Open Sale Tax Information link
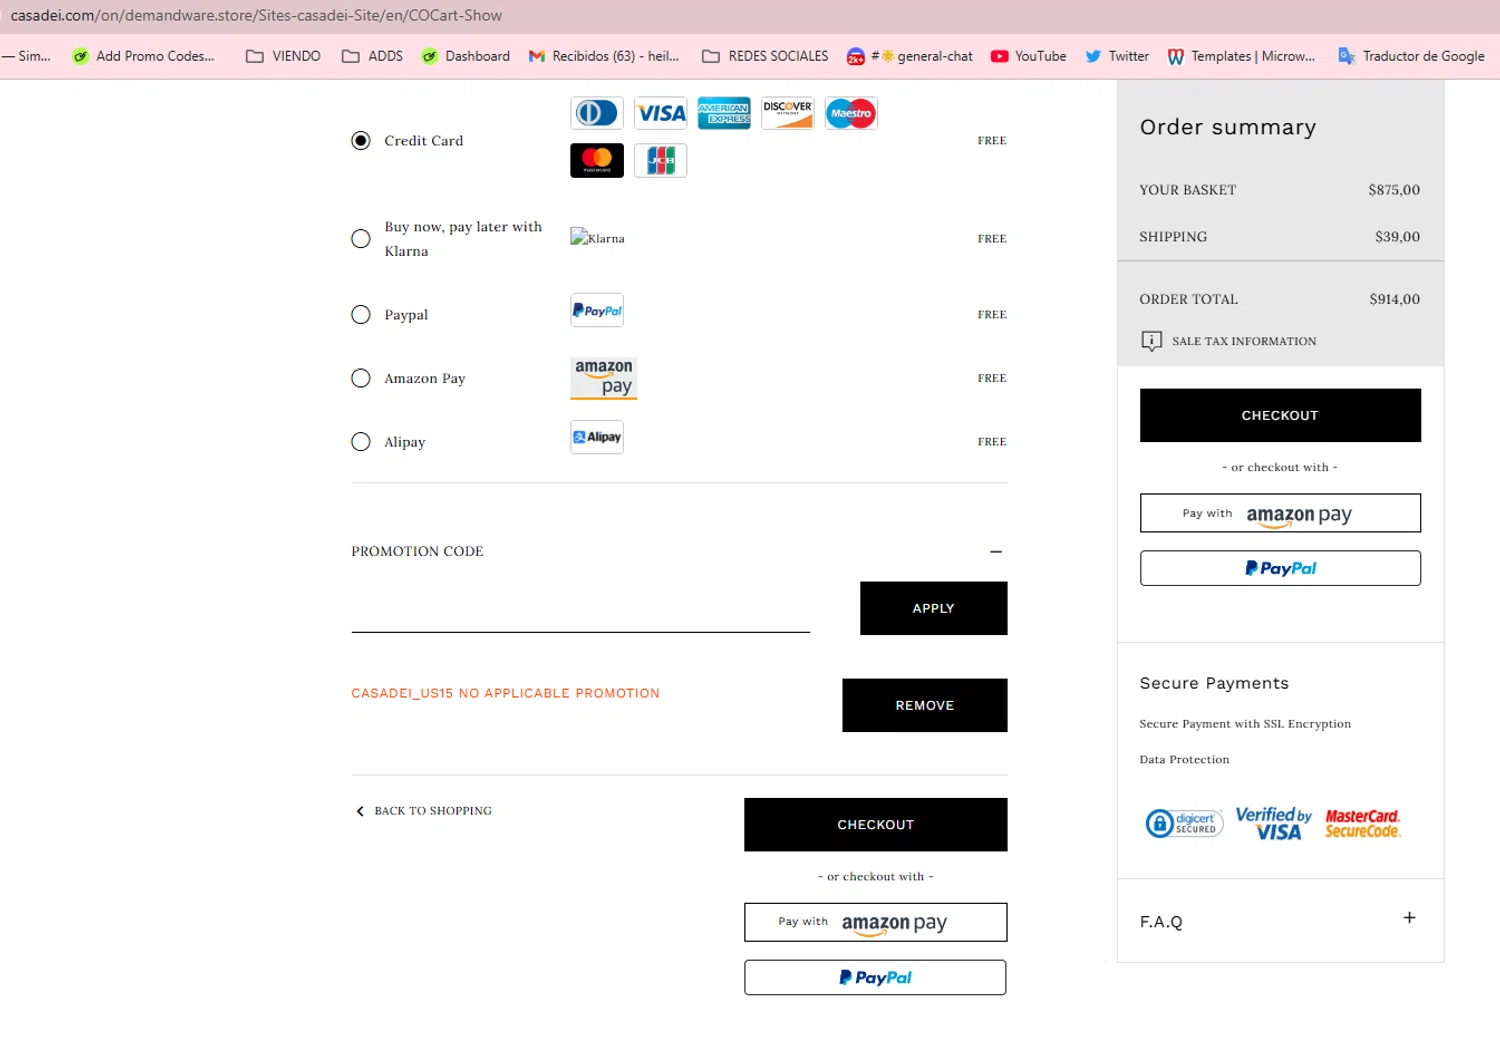 pos(1244,341)
